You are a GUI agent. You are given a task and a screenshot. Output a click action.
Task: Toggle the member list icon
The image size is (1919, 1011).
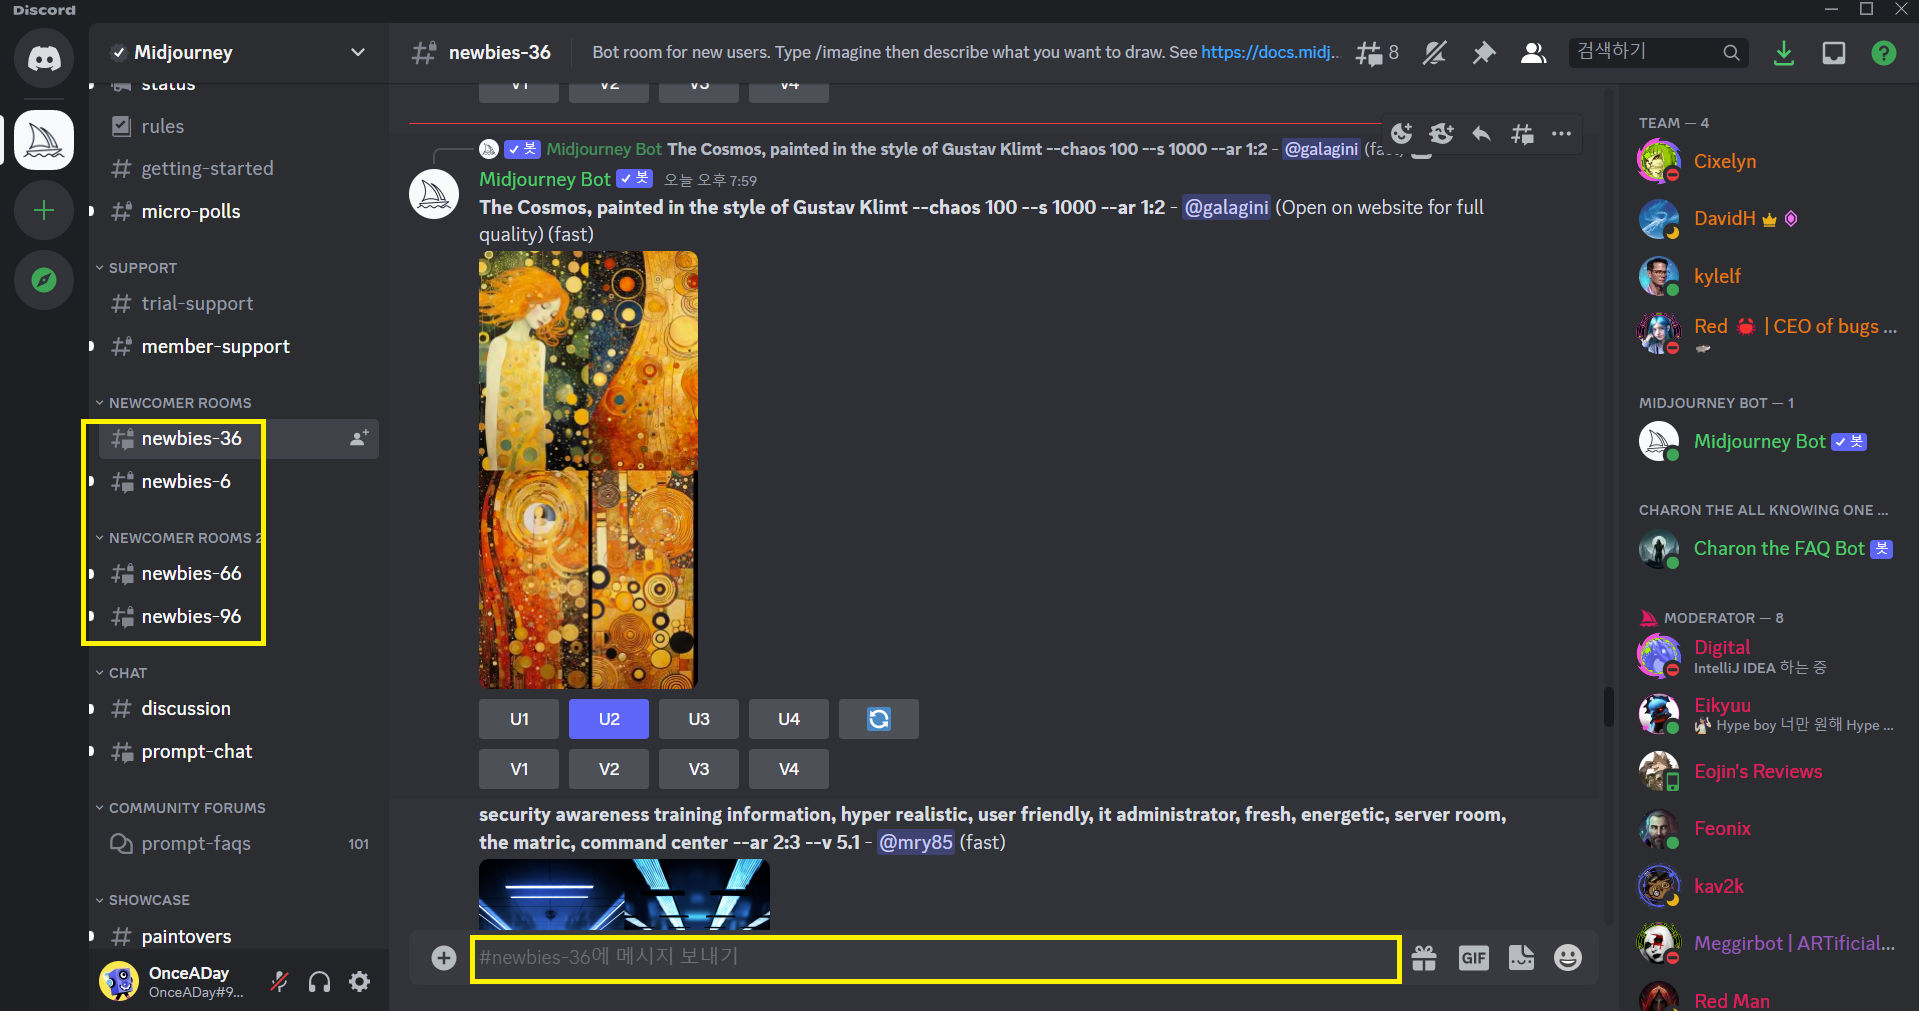(1533, 53)
